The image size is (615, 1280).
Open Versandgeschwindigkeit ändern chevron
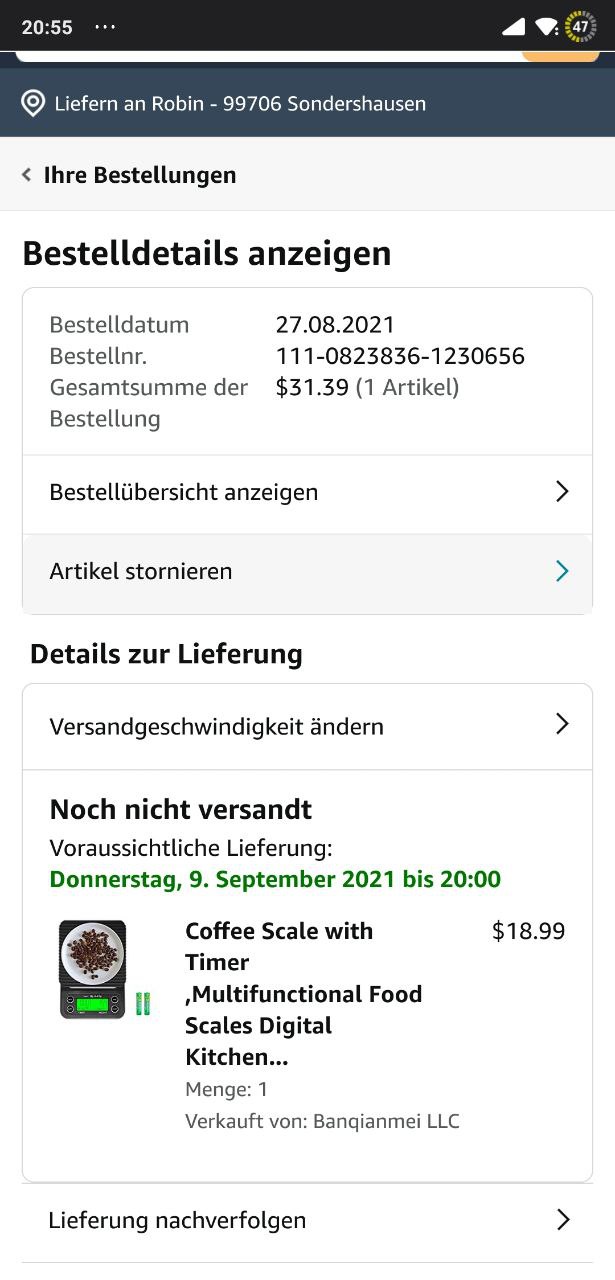point(562,725)
